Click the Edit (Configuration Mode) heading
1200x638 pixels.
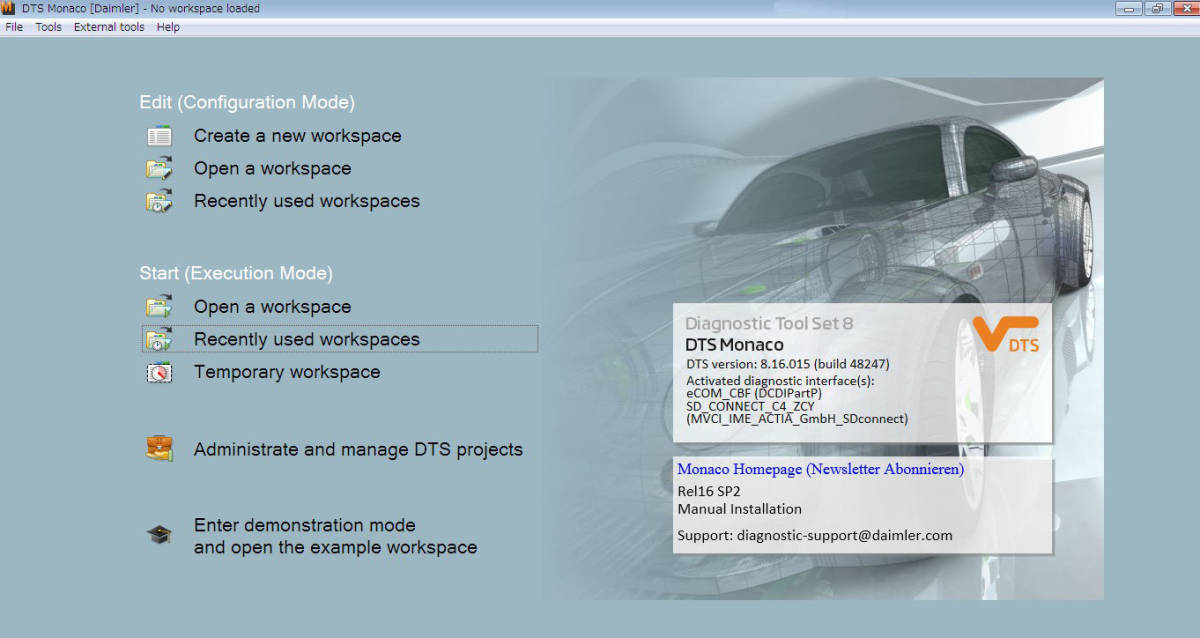point(247,102)
